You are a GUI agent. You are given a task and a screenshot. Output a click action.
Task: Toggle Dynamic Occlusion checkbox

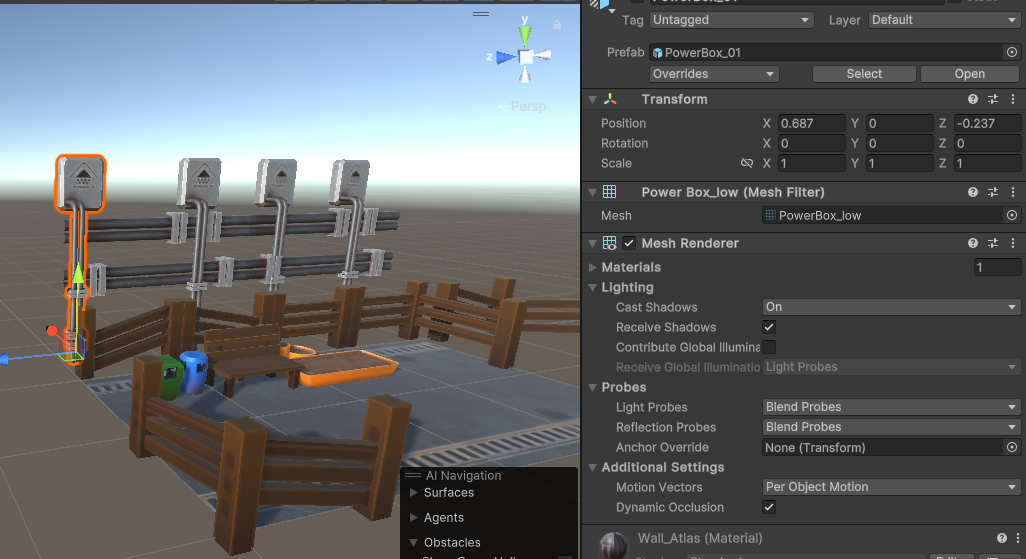point(769,507)
